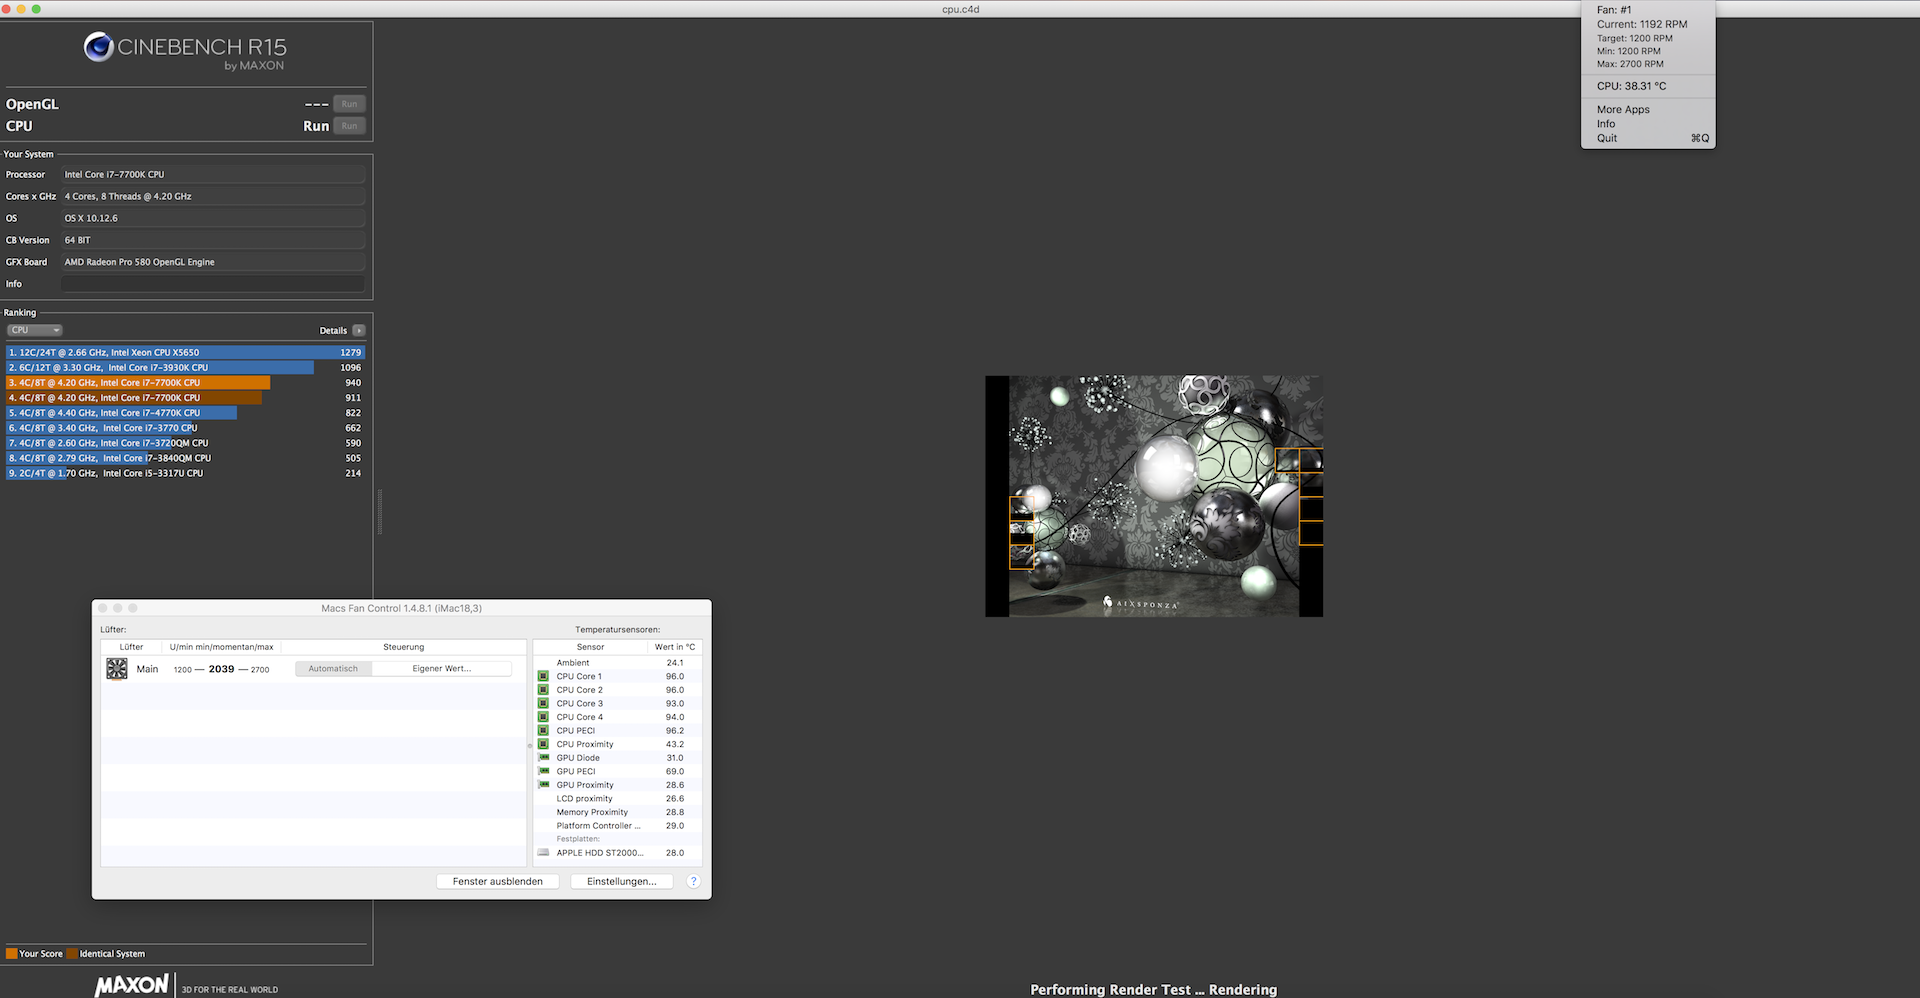Open the CPU ranking type dropdown
Viewport: 1920px width, 998px height.
coord(35,330)
